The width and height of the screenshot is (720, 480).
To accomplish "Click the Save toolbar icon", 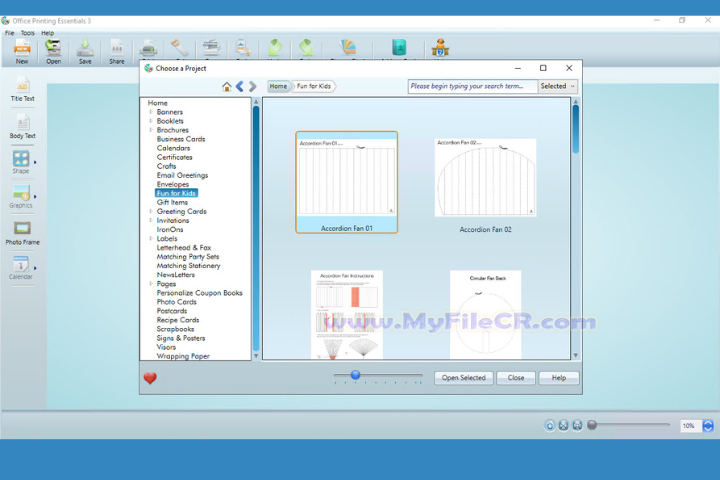I will (x=85, y=51).
